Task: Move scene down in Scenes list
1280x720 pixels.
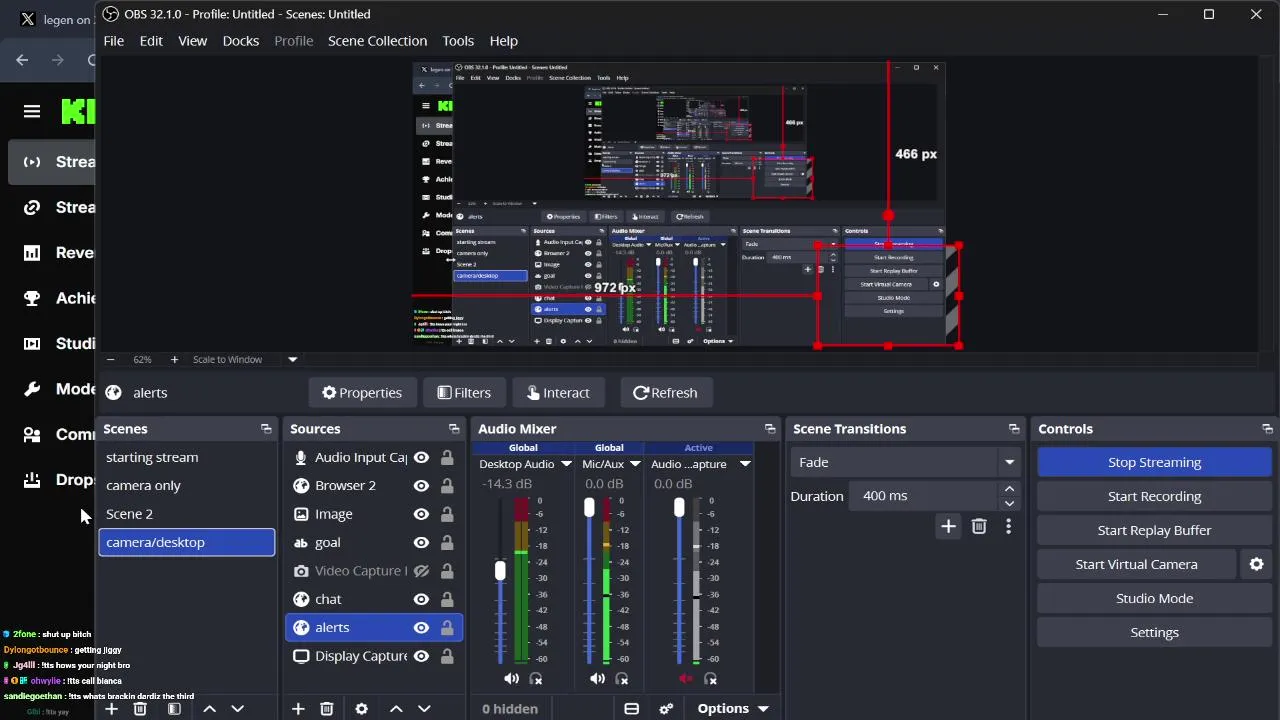Action: (x=237, y=708)
